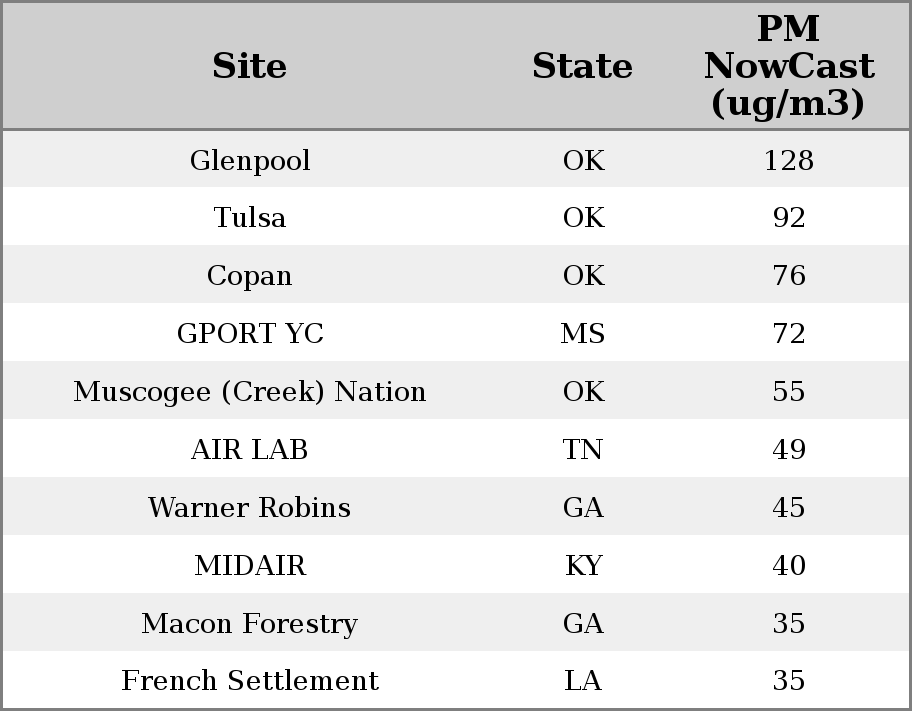The width and height of the screenshot is (912, 711).
Task: Click the Copan row site cell
Action: pyautogui.click(x=250, y=276)
